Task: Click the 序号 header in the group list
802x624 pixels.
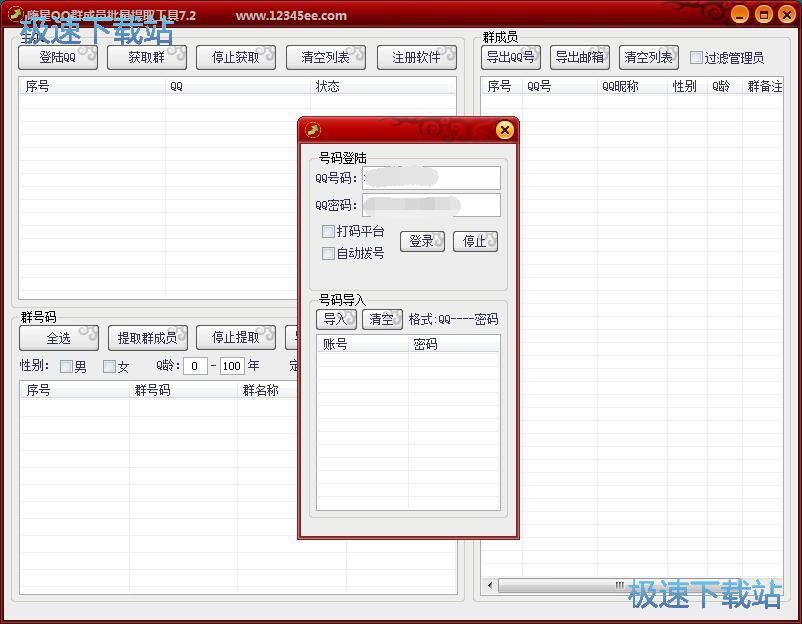Action: coord(75,390)
